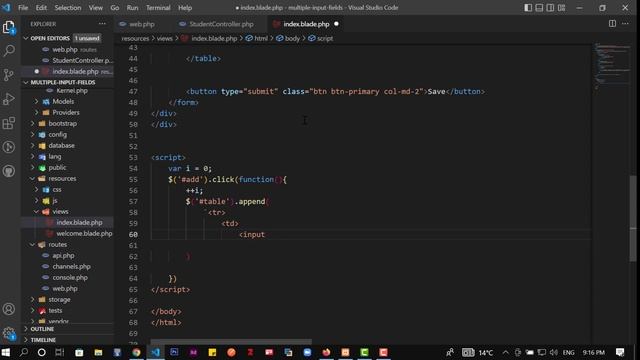The width and height of the screenshot is (640, 360).
Task: Open api.php under routes
Action: click(63, 256)
